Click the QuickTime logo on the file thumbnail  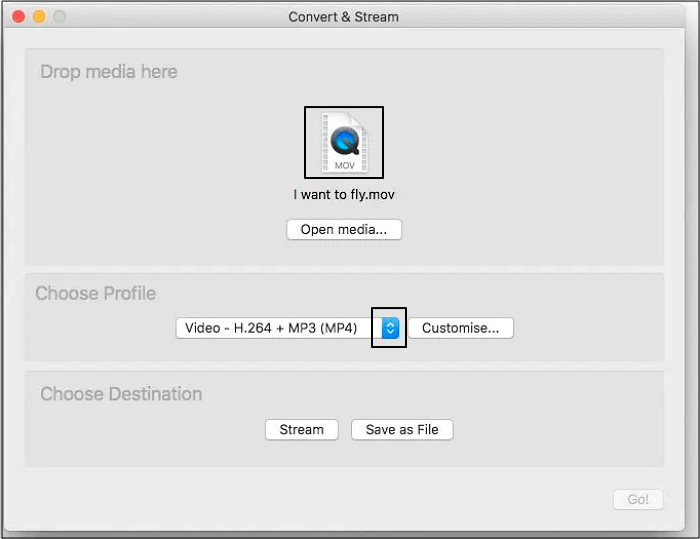[x=345, y=139]
